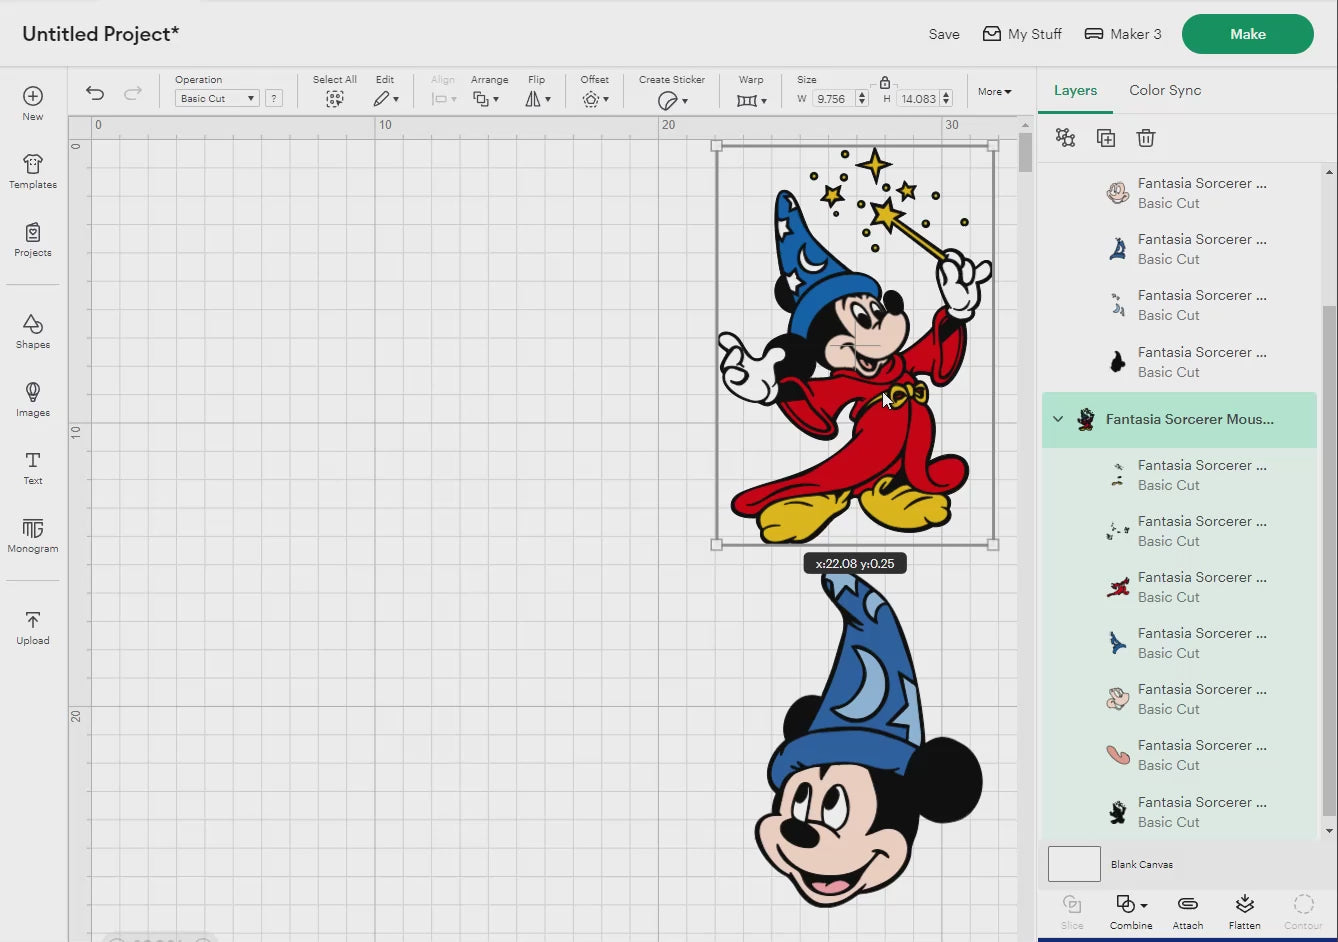
Task: Click the canvas vertical scrollbar
Action: coord(1025,152)
